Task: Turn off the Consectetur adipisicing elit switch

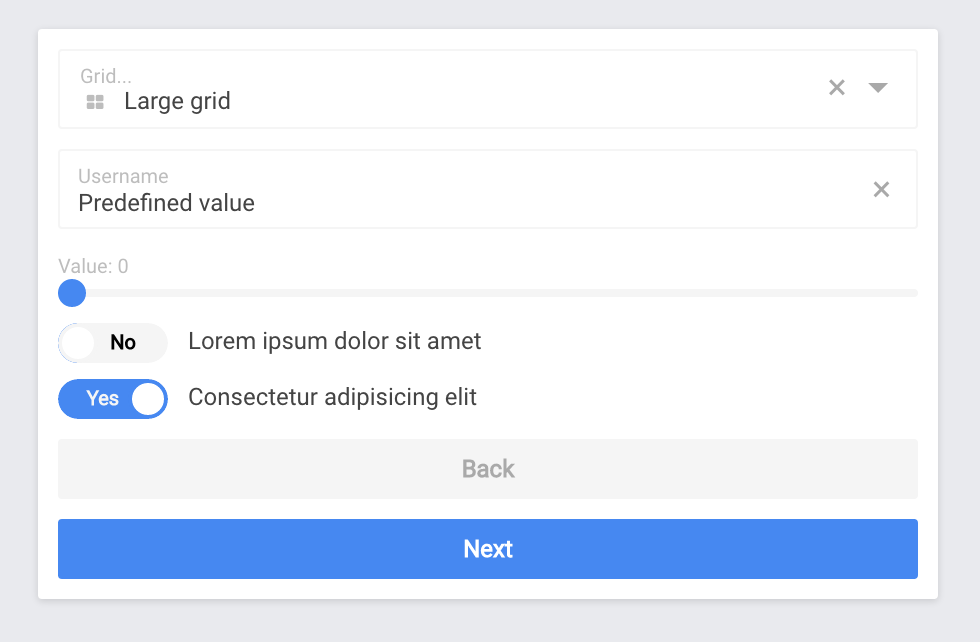Action: 113,398
